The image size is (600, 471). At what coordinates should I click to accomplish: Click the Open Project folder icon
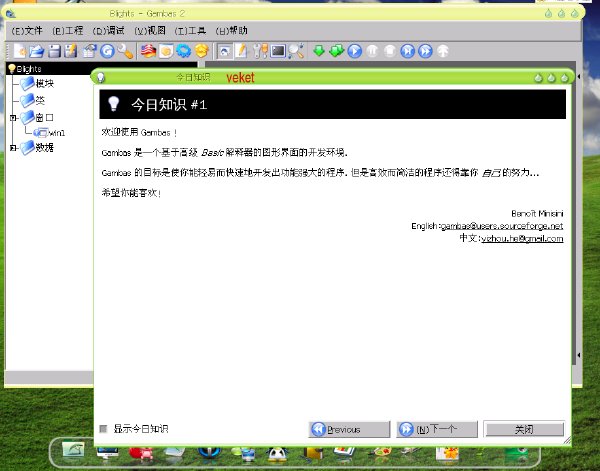pyautogui.click(x=37, y=51)
